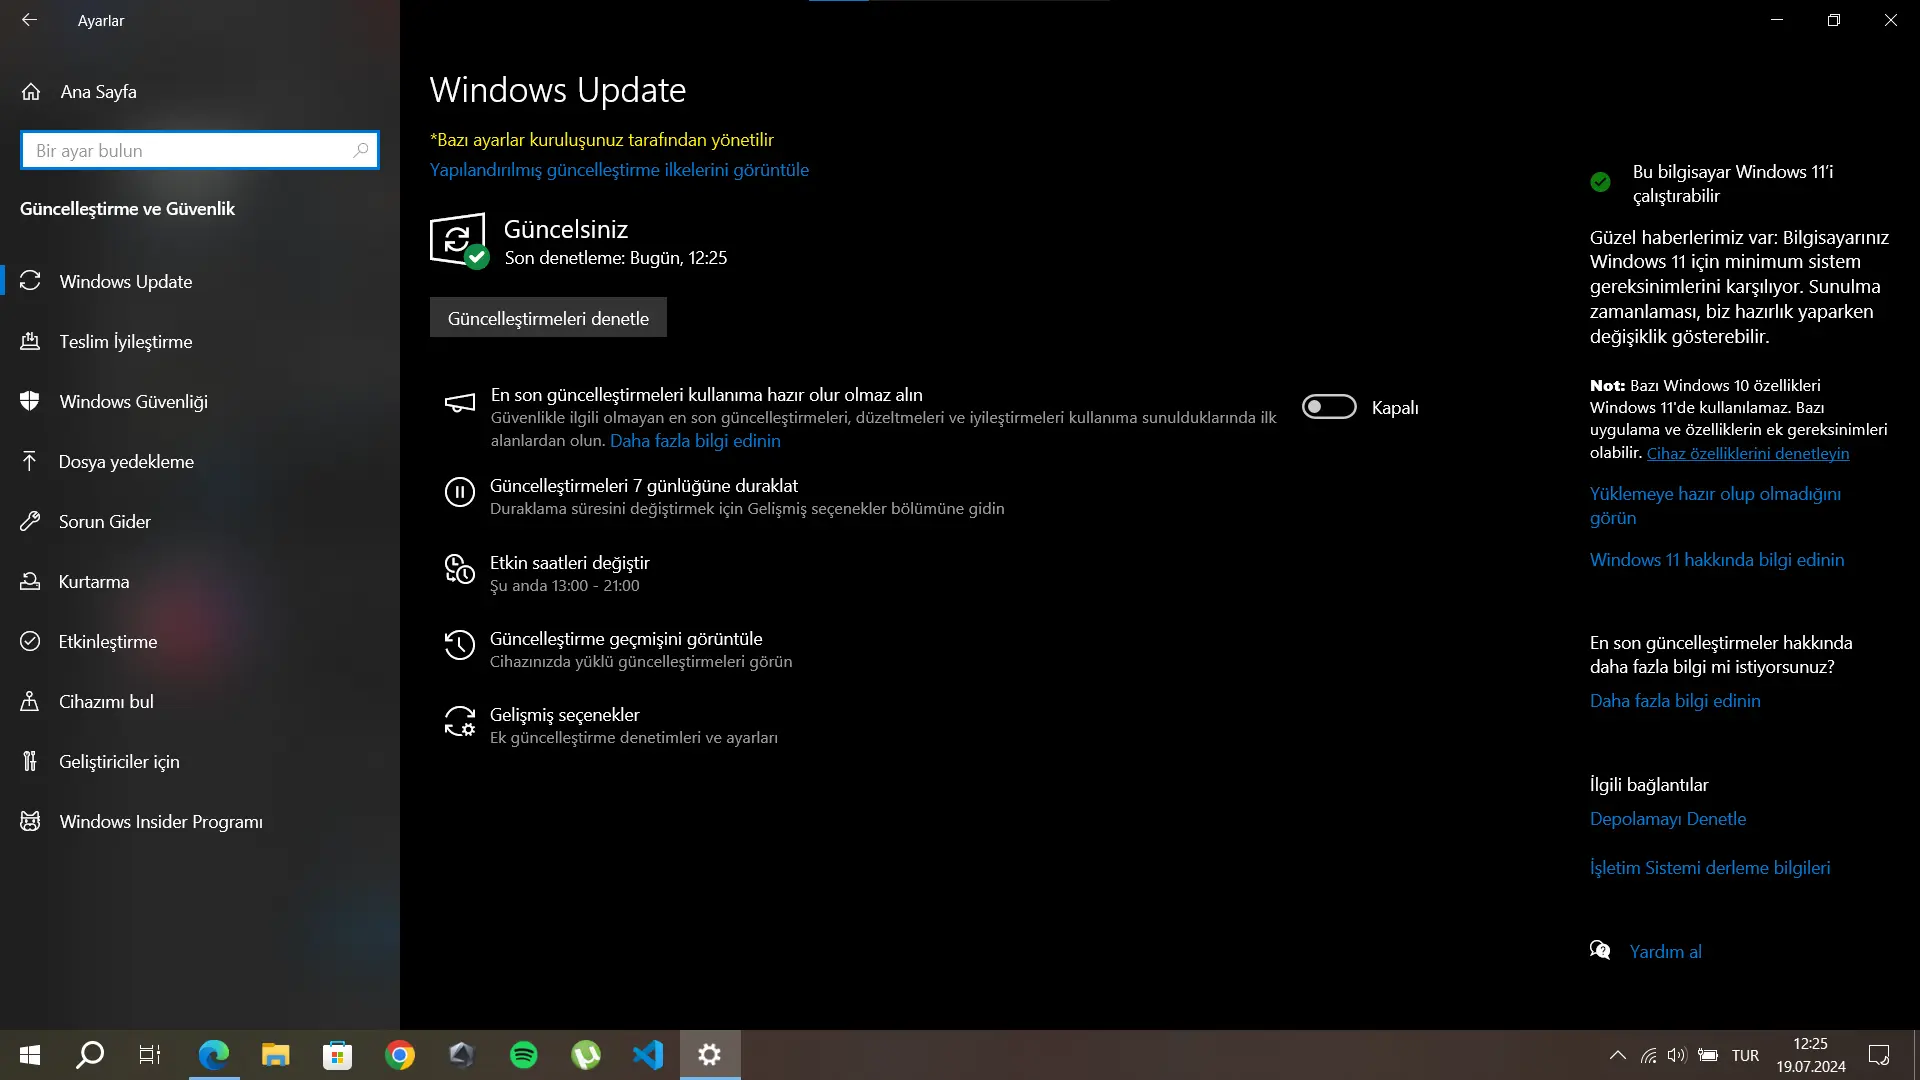Viewport: 1920px width, 1080px height.
Task: Click Yardım al link
Action: (x=1665, y=952)
